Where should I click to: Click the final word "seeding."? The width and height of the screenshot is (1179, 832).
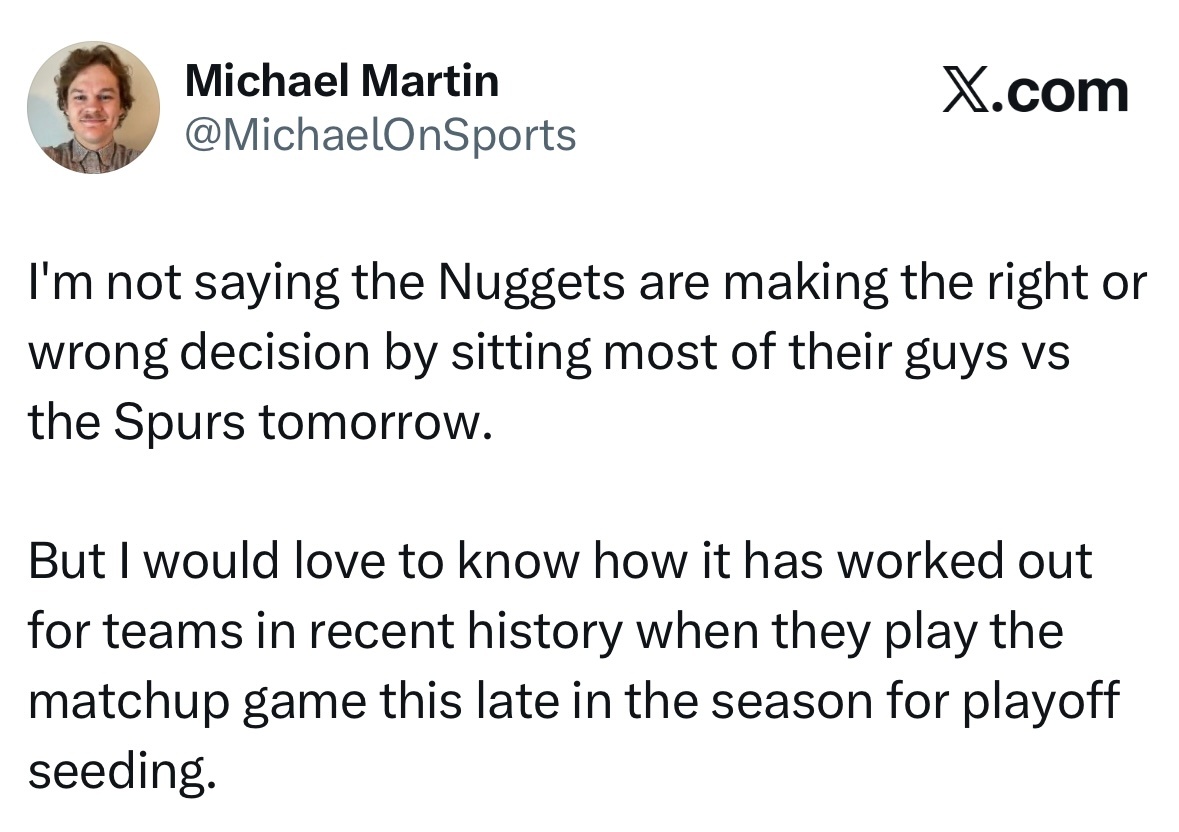click(122, 770)
